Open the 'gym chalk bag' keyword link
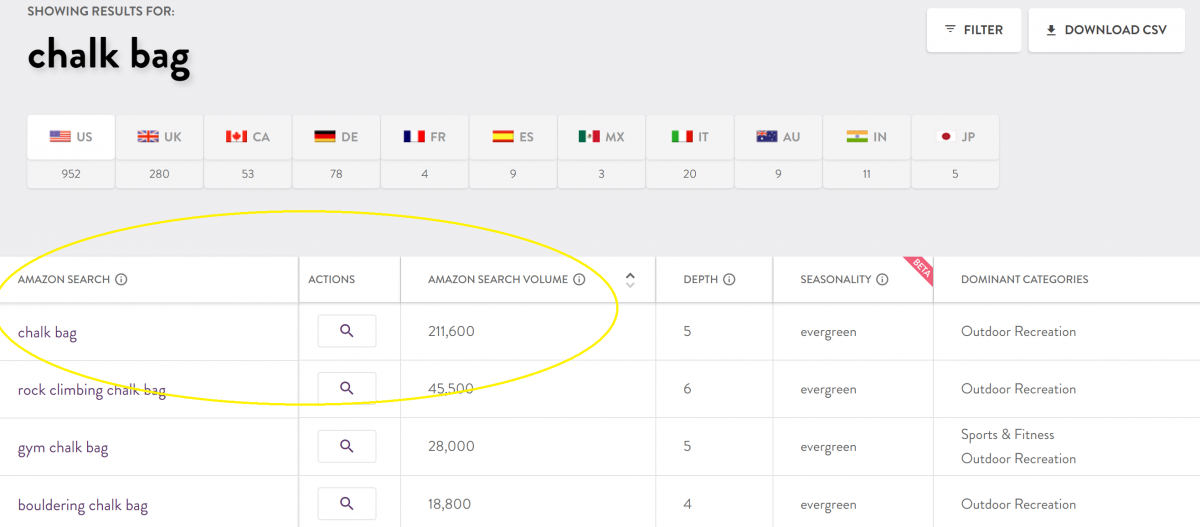 click(x=63, y=447)
